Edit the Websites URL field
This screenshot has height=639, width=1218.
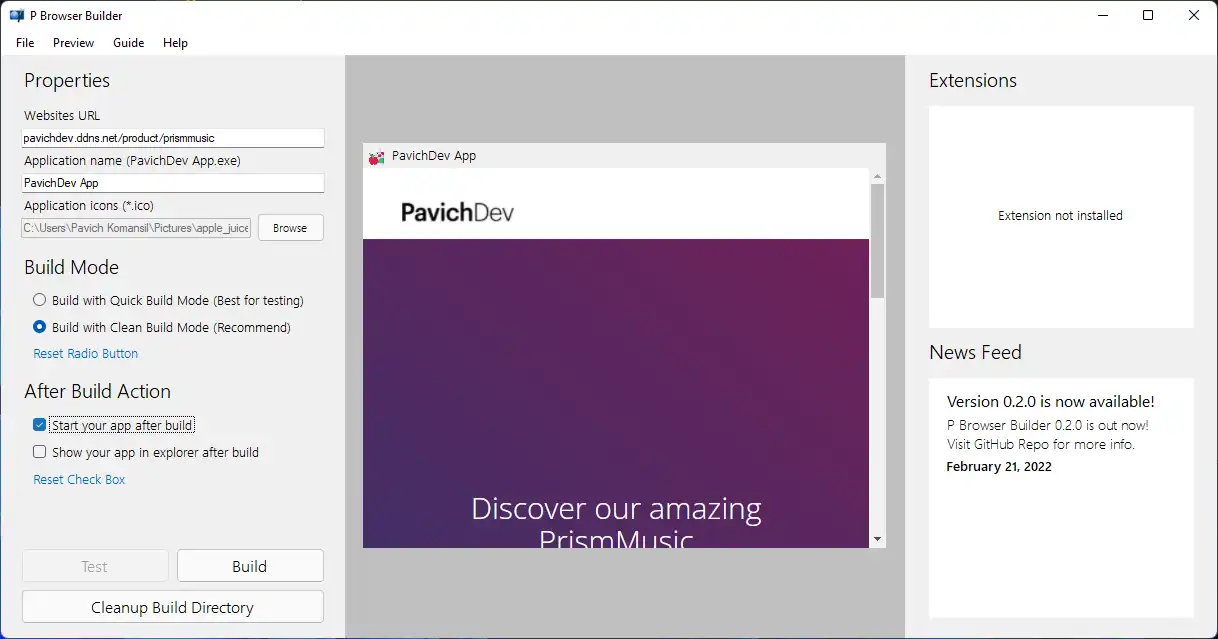coord(173,138)
